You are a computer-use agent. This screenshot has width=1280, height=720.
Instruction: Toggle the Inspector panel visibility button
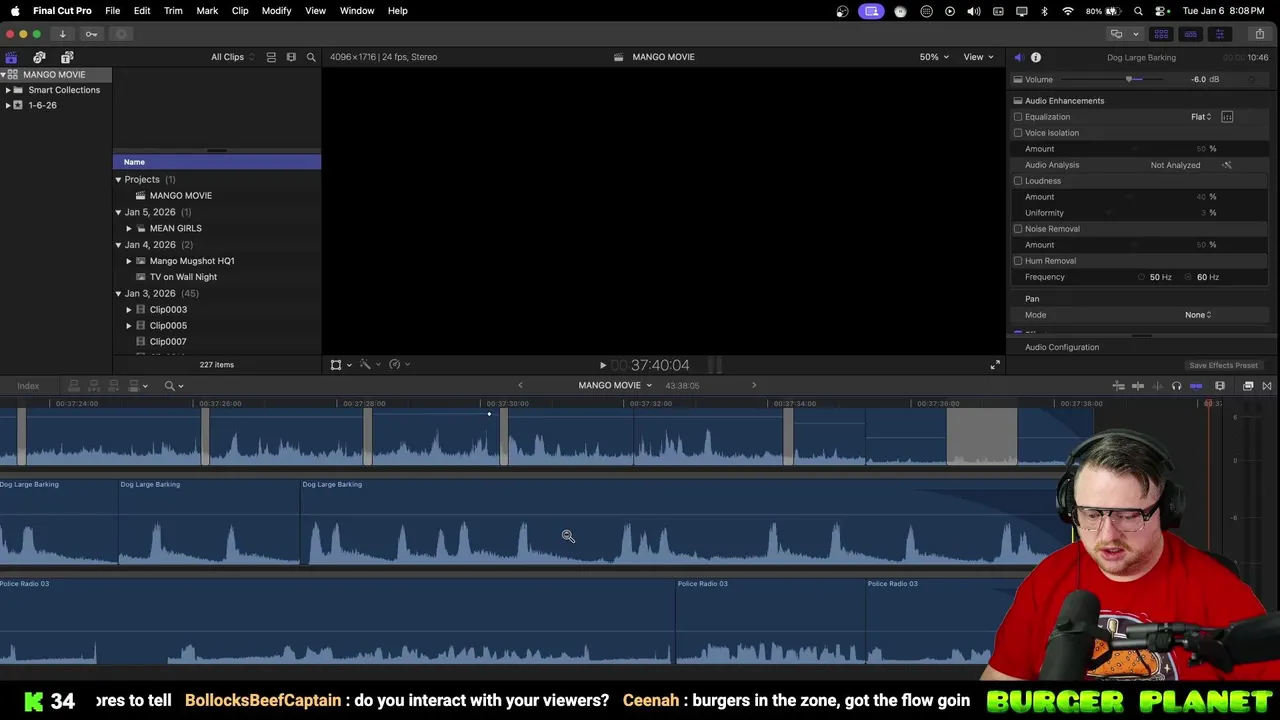pos(1219,34)
